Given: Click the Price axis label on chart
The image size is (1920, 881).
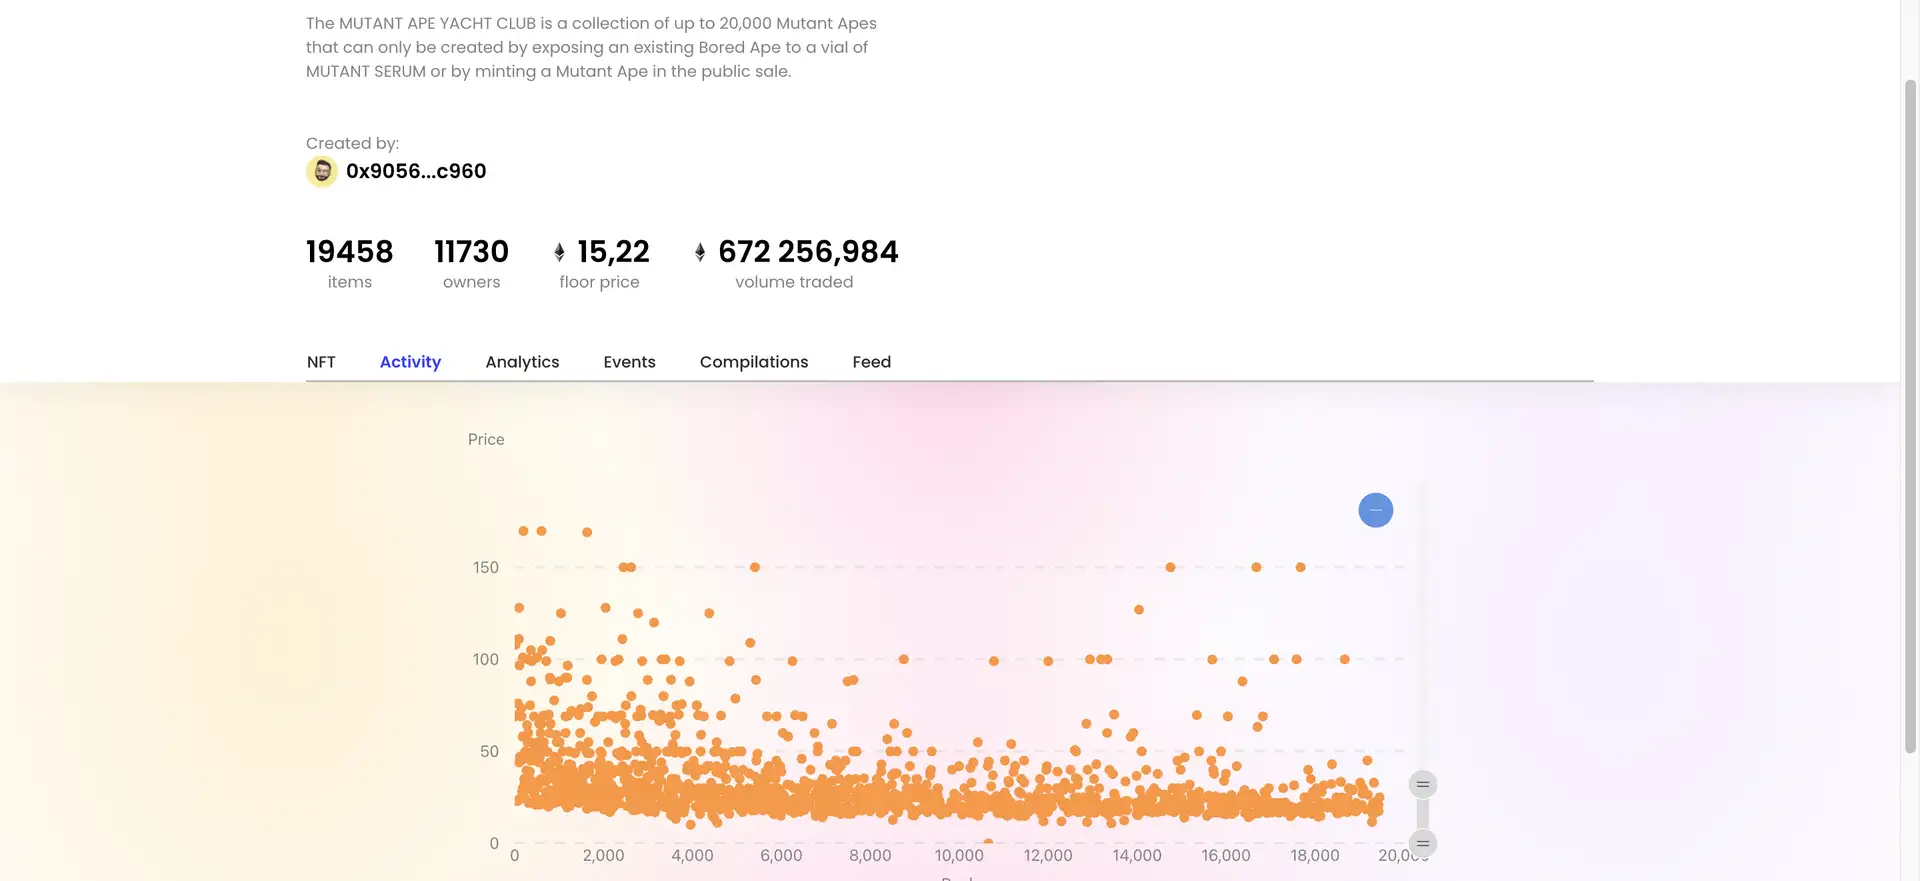Looking at the screenshot, I should click(x=486, y=440).
